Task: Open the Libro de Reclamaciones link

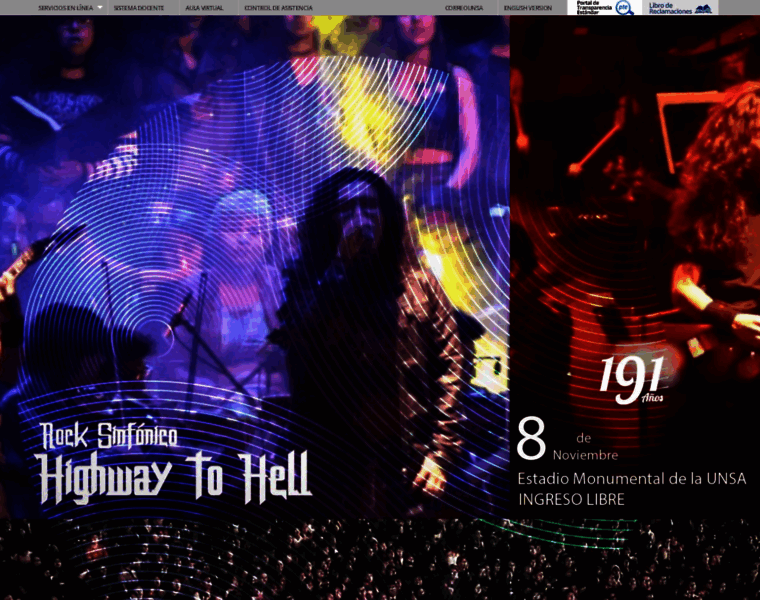Action: 680,7
